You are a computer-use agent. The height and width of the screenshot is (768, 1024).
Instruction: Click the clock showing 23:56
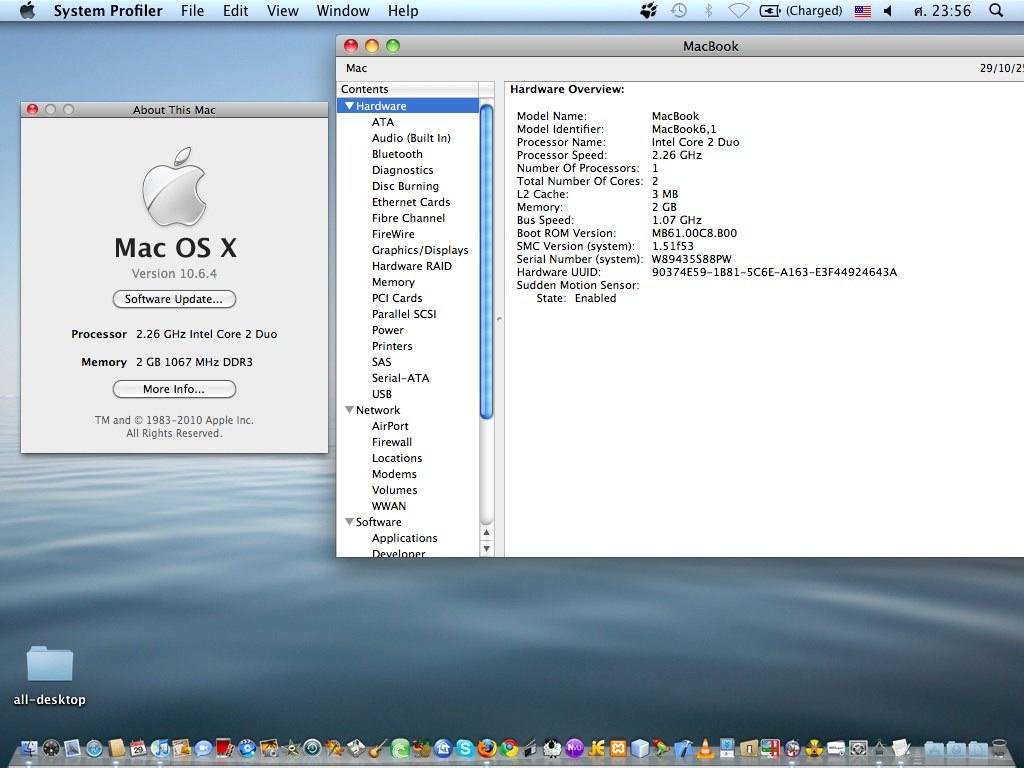pyautogui.click(x=942, y=11)
